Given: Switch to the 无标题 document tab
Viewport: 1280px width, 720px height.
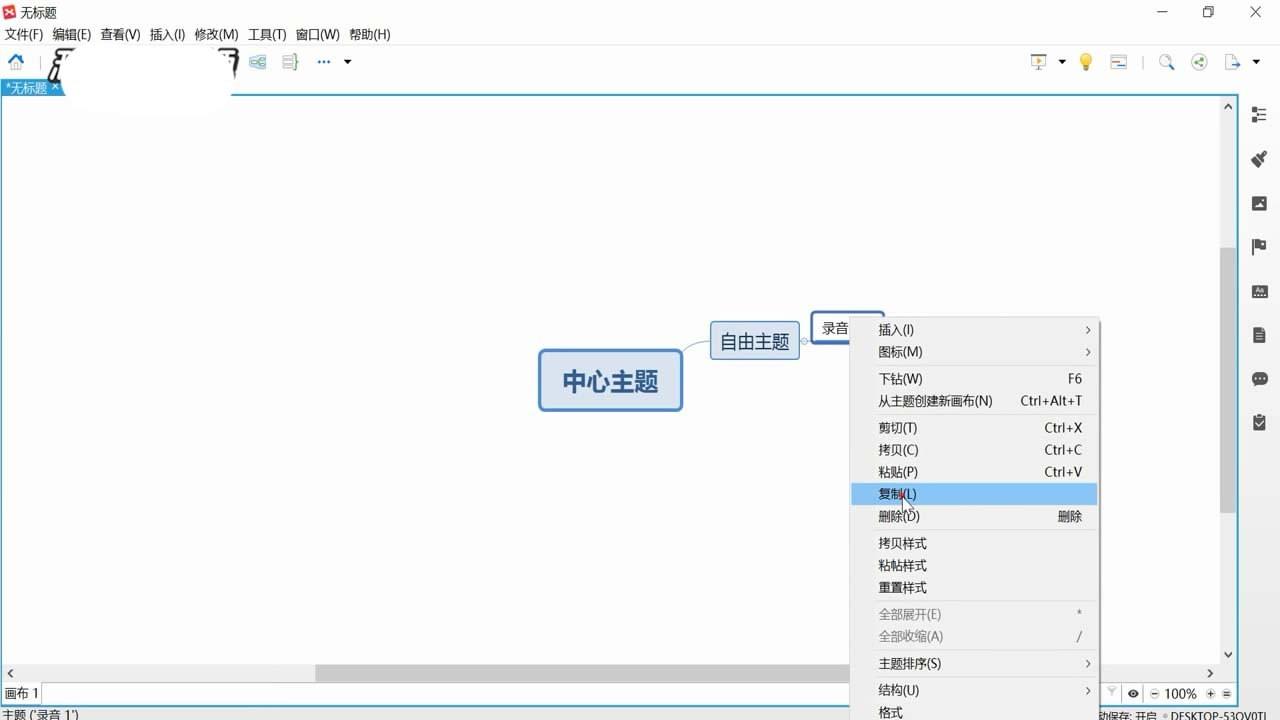Looking at the screenshot, I should point(28,87).
